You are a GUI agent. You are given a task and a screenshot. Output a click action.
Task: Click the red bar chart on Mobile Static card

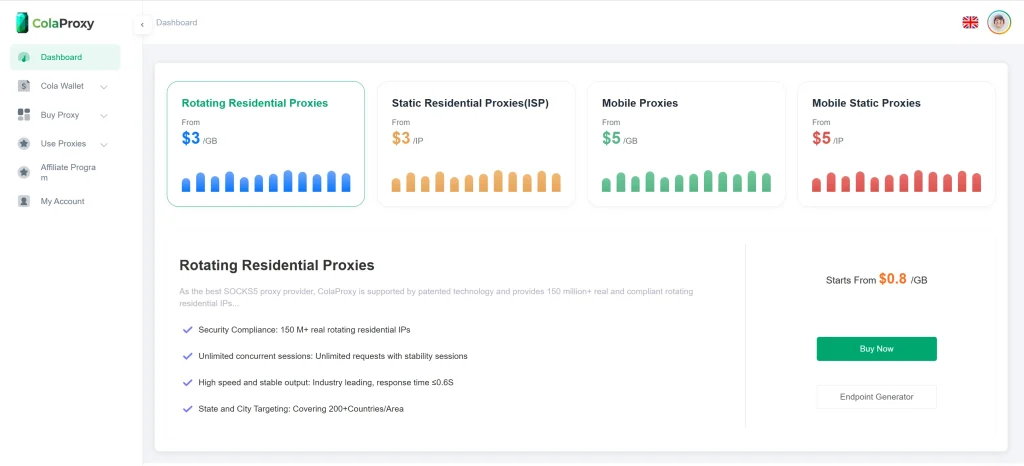click(897, 181)
